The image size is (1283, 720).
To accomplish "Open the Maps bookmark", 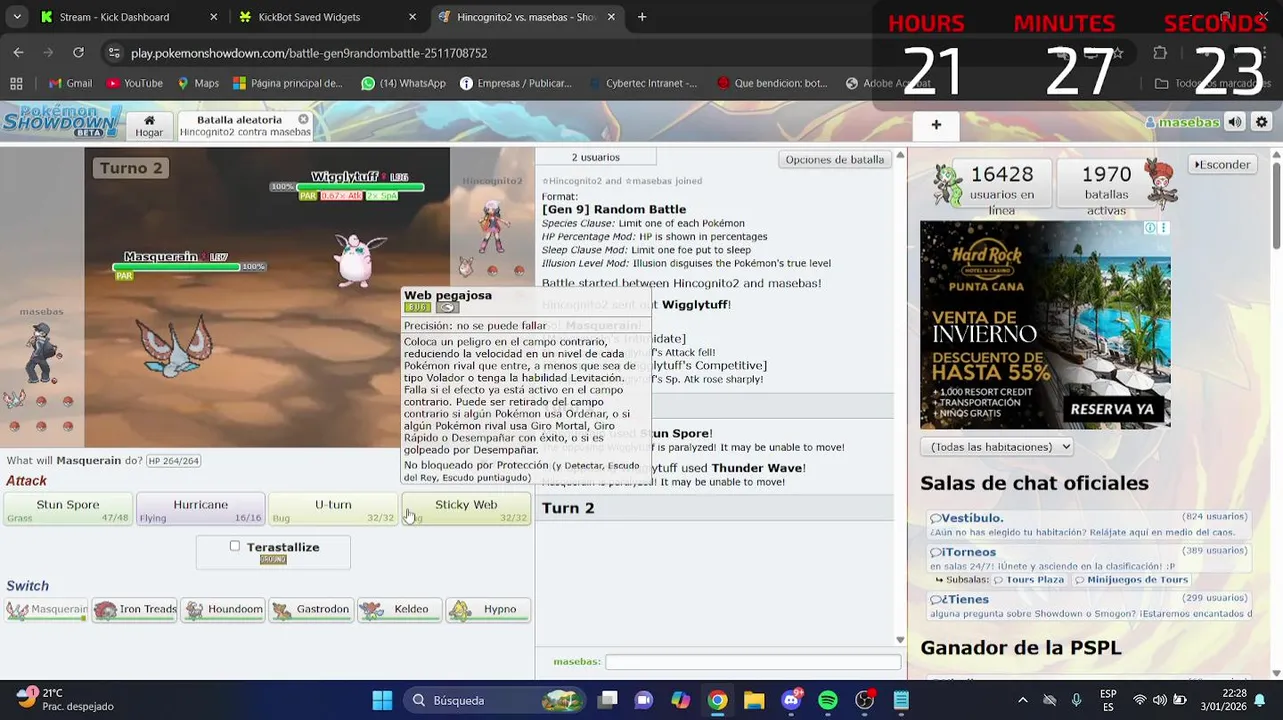I will [198, 83].
